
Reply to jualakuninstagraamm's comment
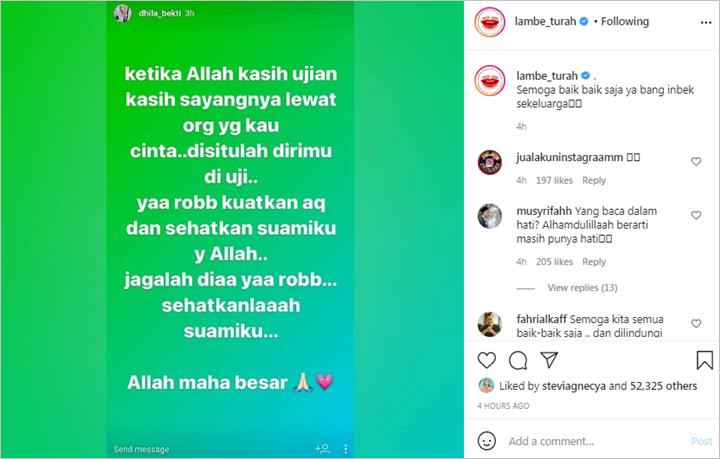tap(594, 180)
